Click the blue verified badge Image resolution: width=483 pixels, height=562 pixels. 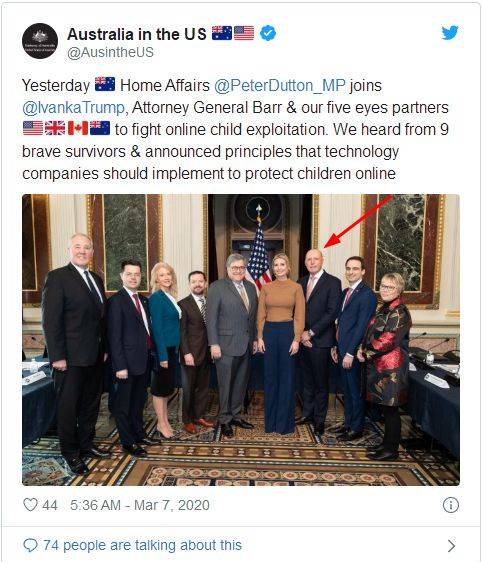point(268,33)
